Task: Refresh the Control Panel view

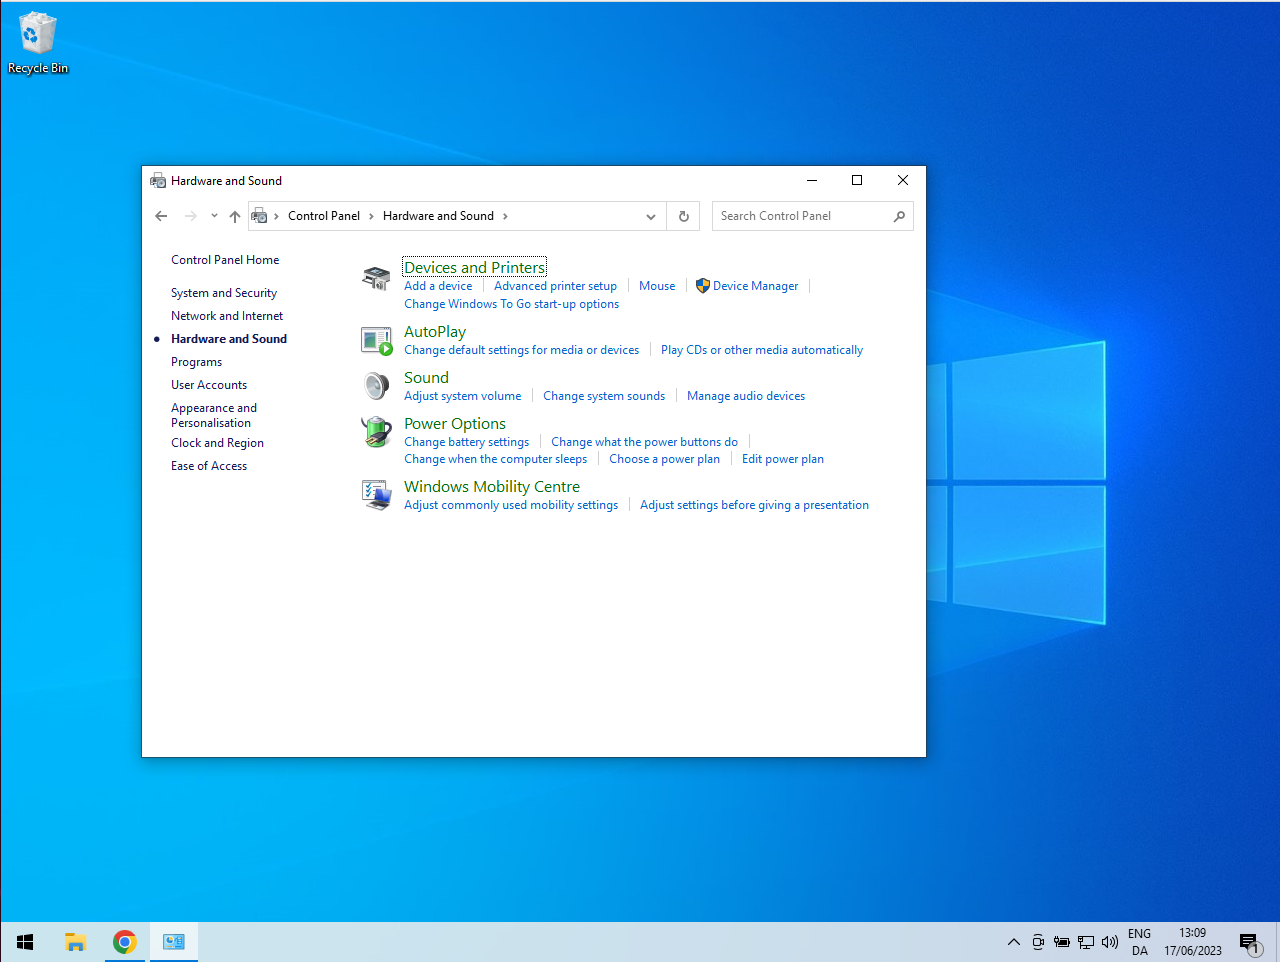Action: [x=684, y=216]
